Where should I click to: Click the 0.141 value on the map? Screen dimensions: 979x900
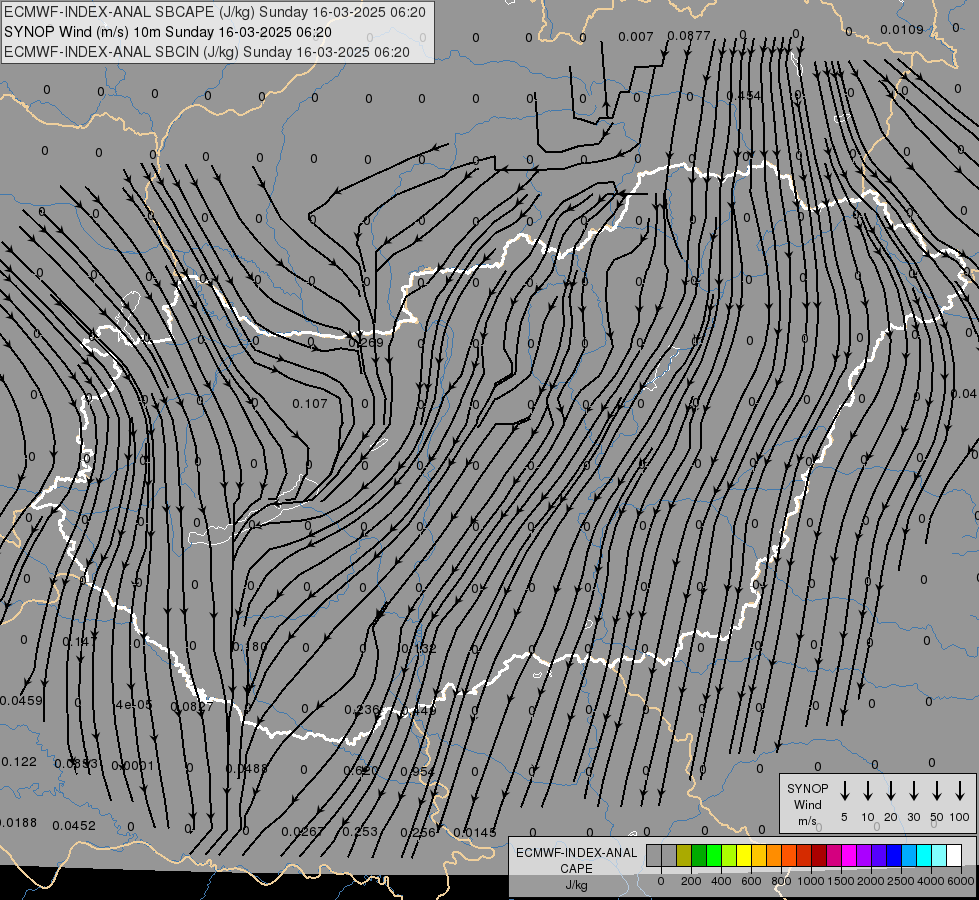click(x=80, y=641)
